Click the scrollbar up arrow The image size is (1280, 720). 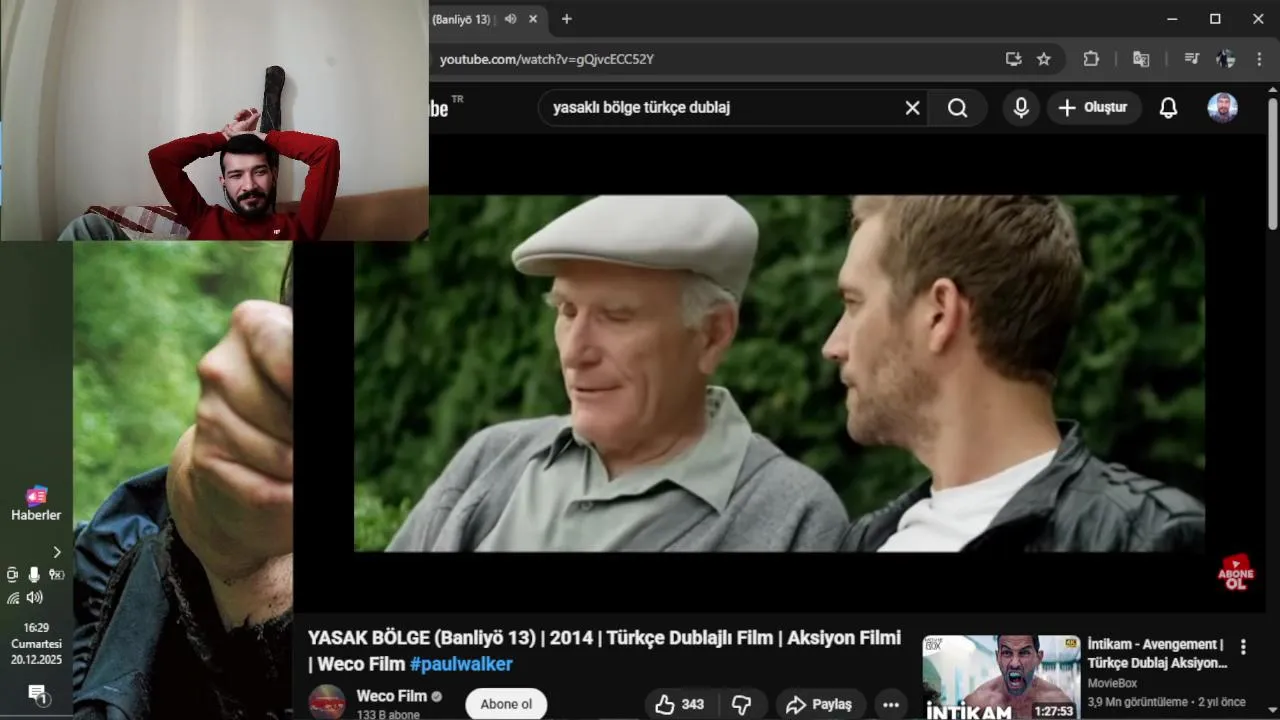click(x=1272, y=90)
